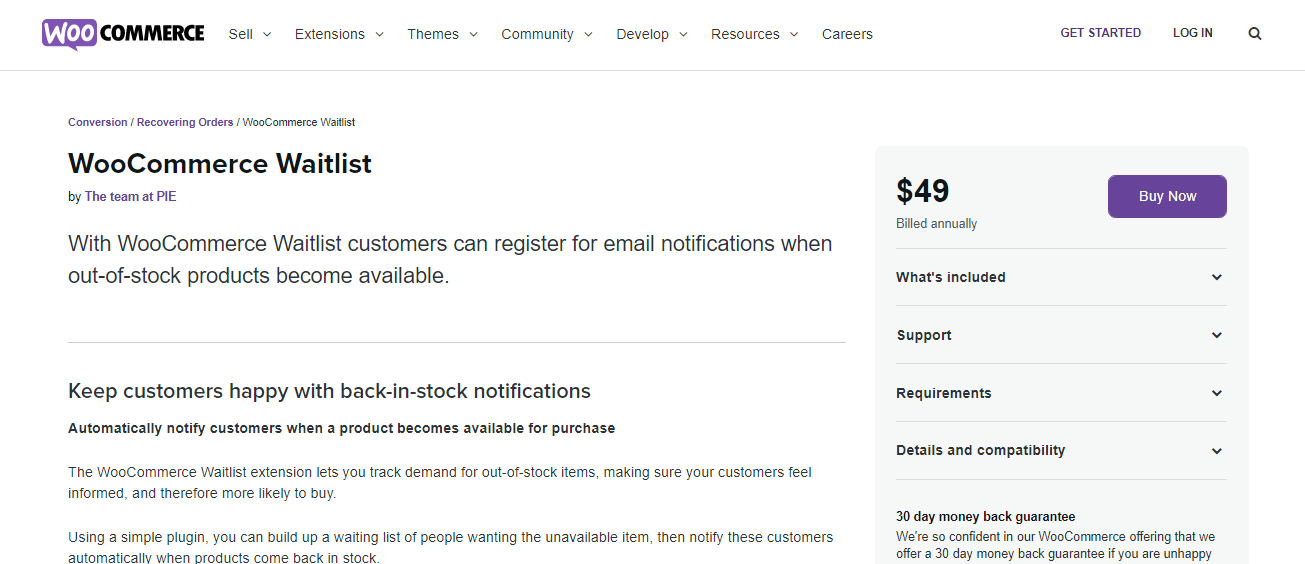This screenshot has height=564, width=1305.
Task: Visit The team at PIE link
Action: pyautogui.click(x=130, y=197)
